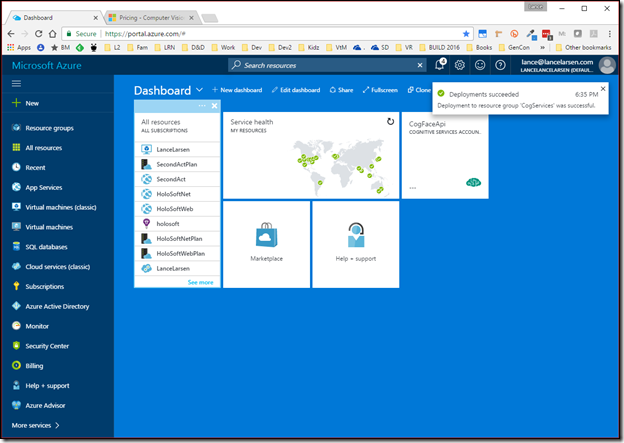624x443 pixels.
Task: Open the BUILD 2016 bookmarks folder
Action: coord(440,47)
